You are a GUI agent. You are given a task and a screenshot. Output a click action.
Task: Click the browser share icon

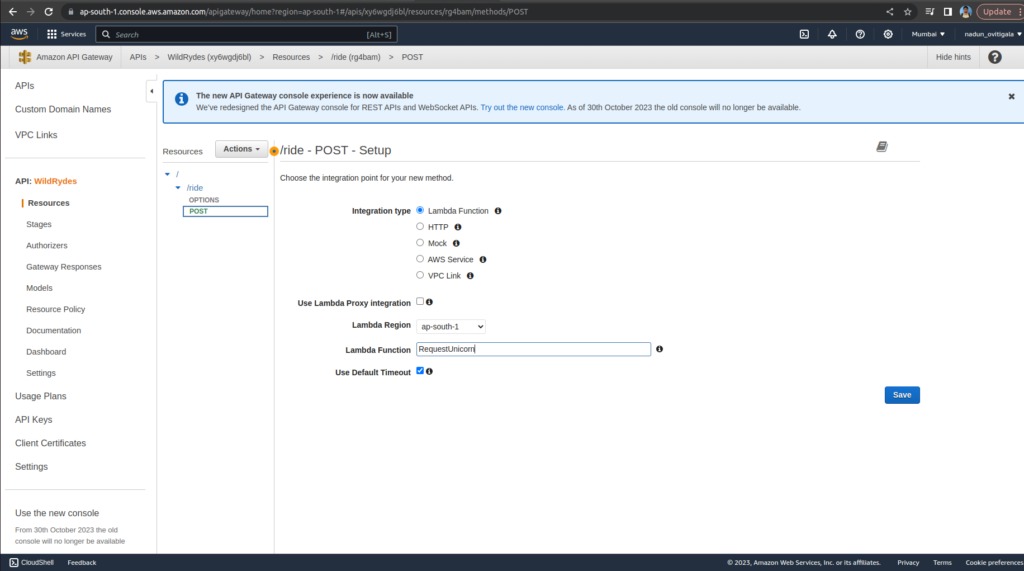point(889,12)
